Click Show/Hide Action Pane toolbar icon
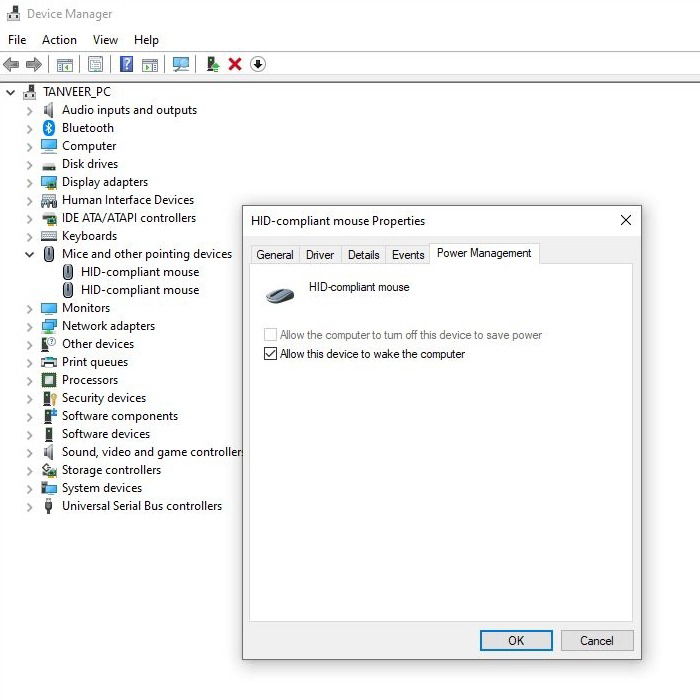 [x=150, y=64]
